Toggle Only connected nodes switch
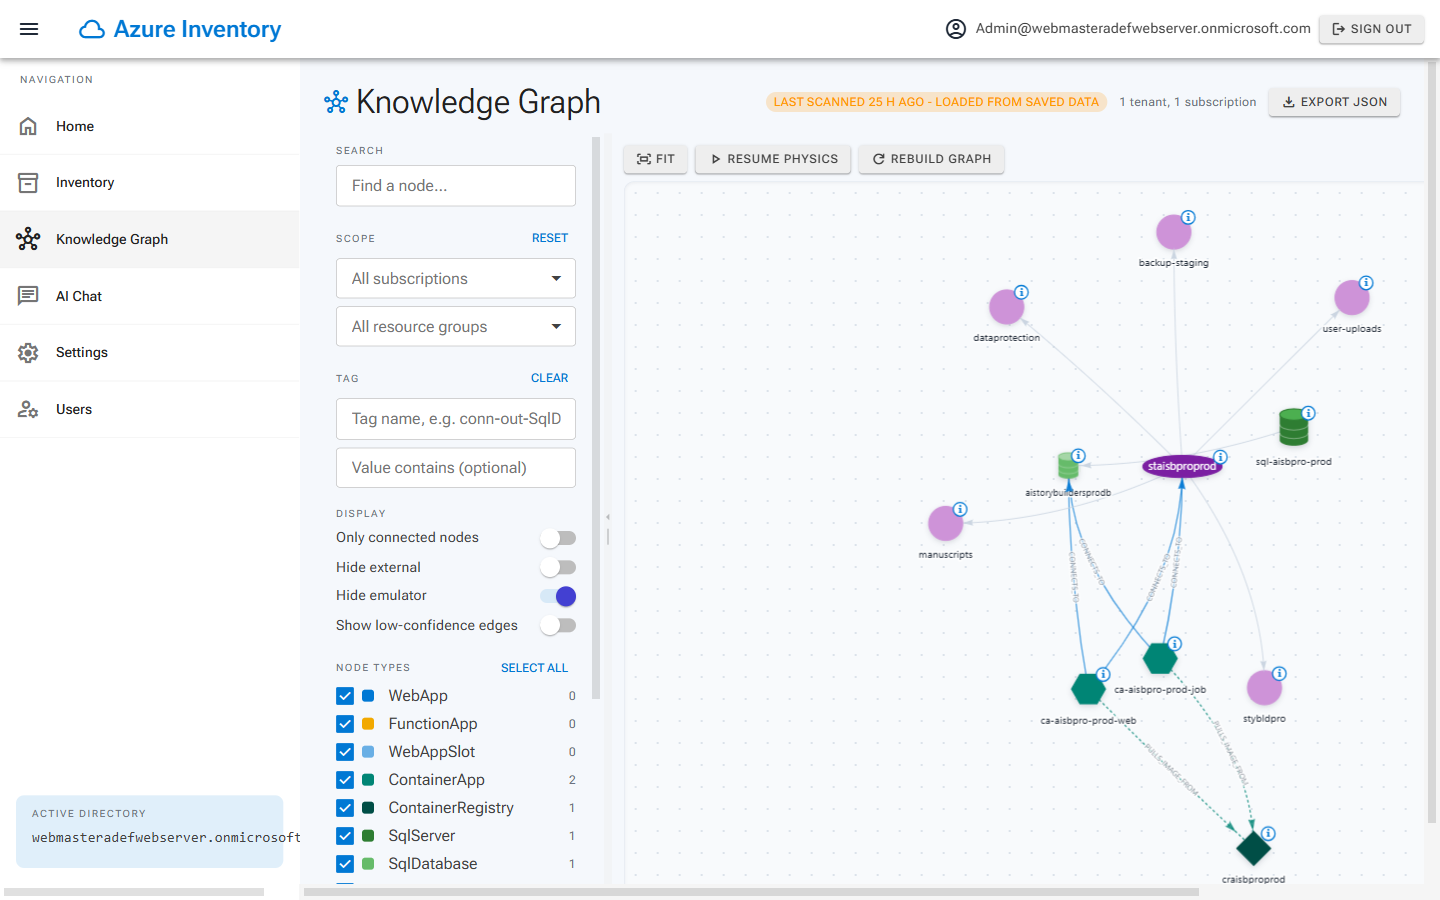Image resolution: width=1440 pixels, height=900 pixels. click(x=558, y=538)
